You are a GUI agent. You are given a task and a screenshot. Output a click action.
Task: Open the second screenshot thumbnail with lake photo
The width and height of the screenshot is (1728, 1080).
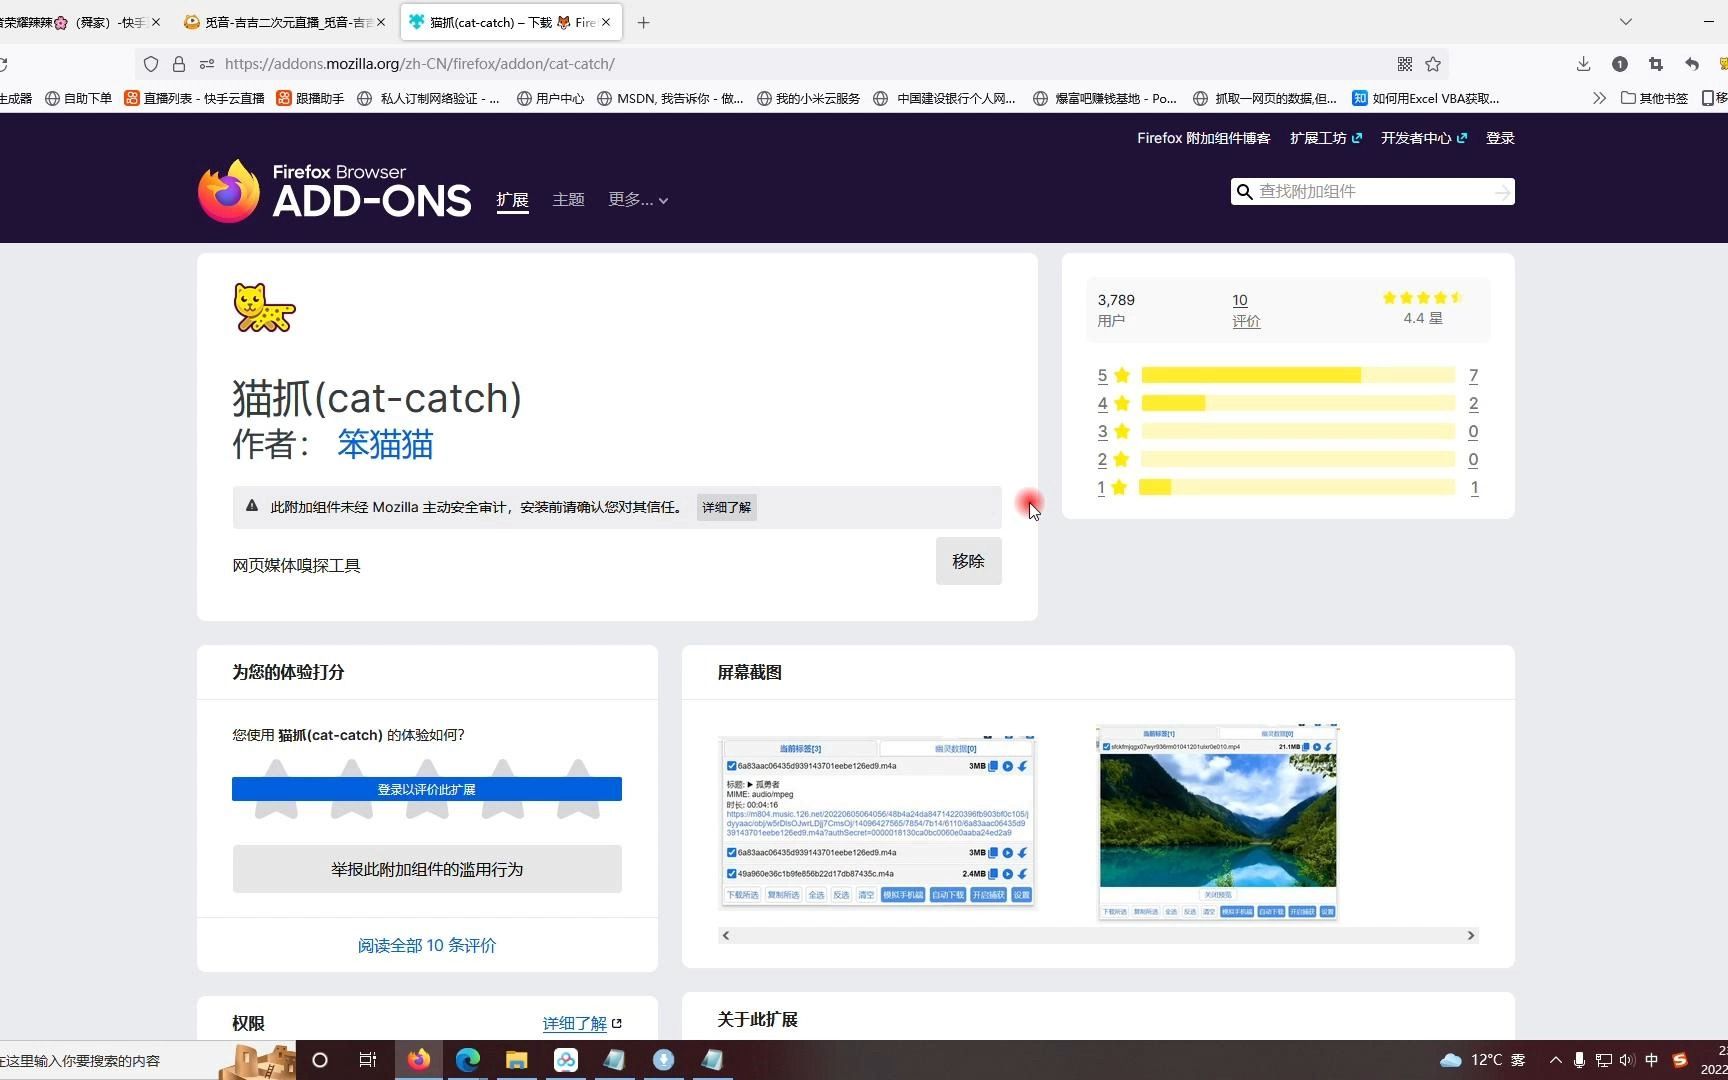pyautogui.click(x=1217, y=822)
